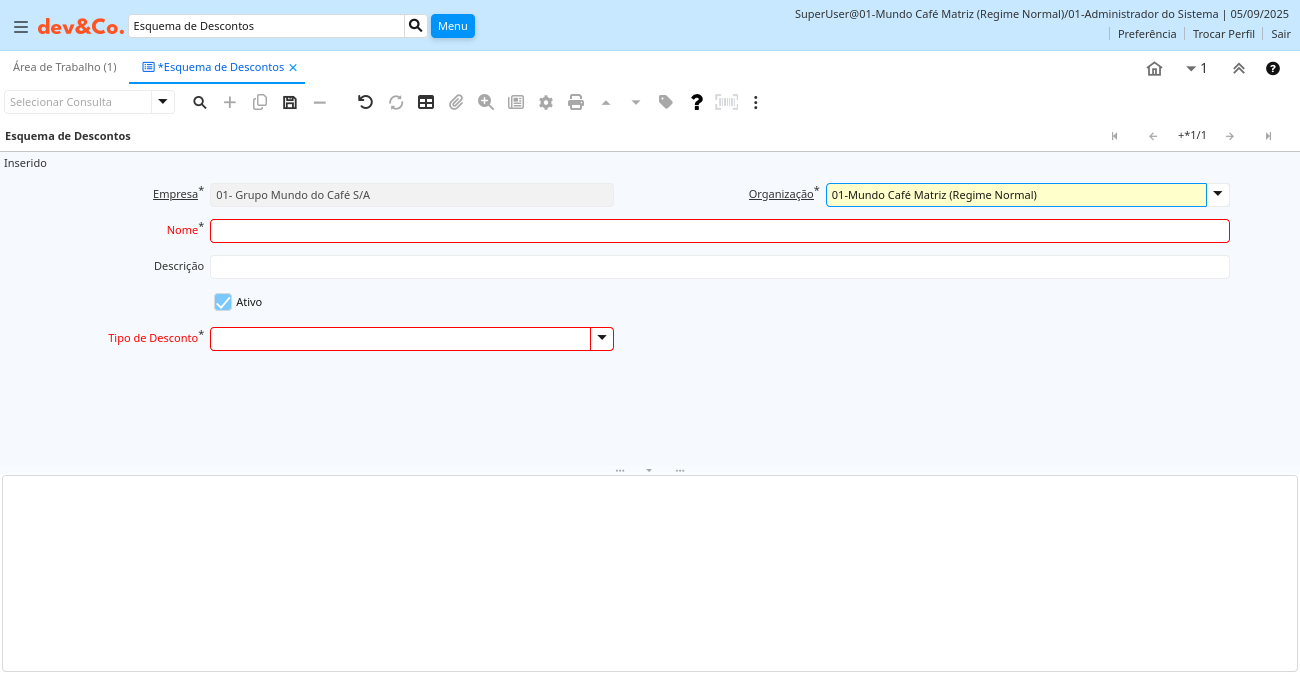
Task: Click the Descrição text field
Action: [x=719, y=267]
